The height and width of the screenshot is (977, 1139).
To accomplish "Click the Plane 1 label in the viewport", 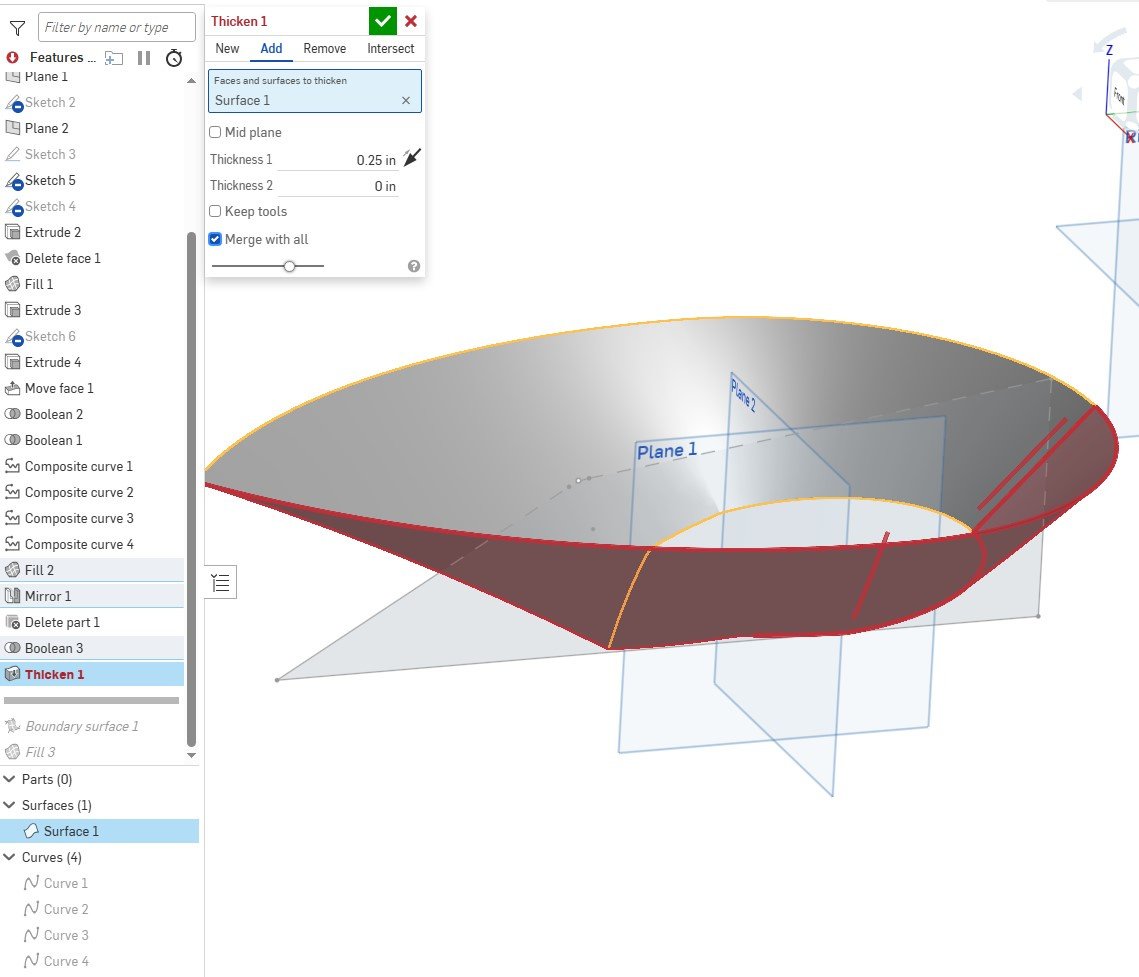I will click(x=667, y=451).
